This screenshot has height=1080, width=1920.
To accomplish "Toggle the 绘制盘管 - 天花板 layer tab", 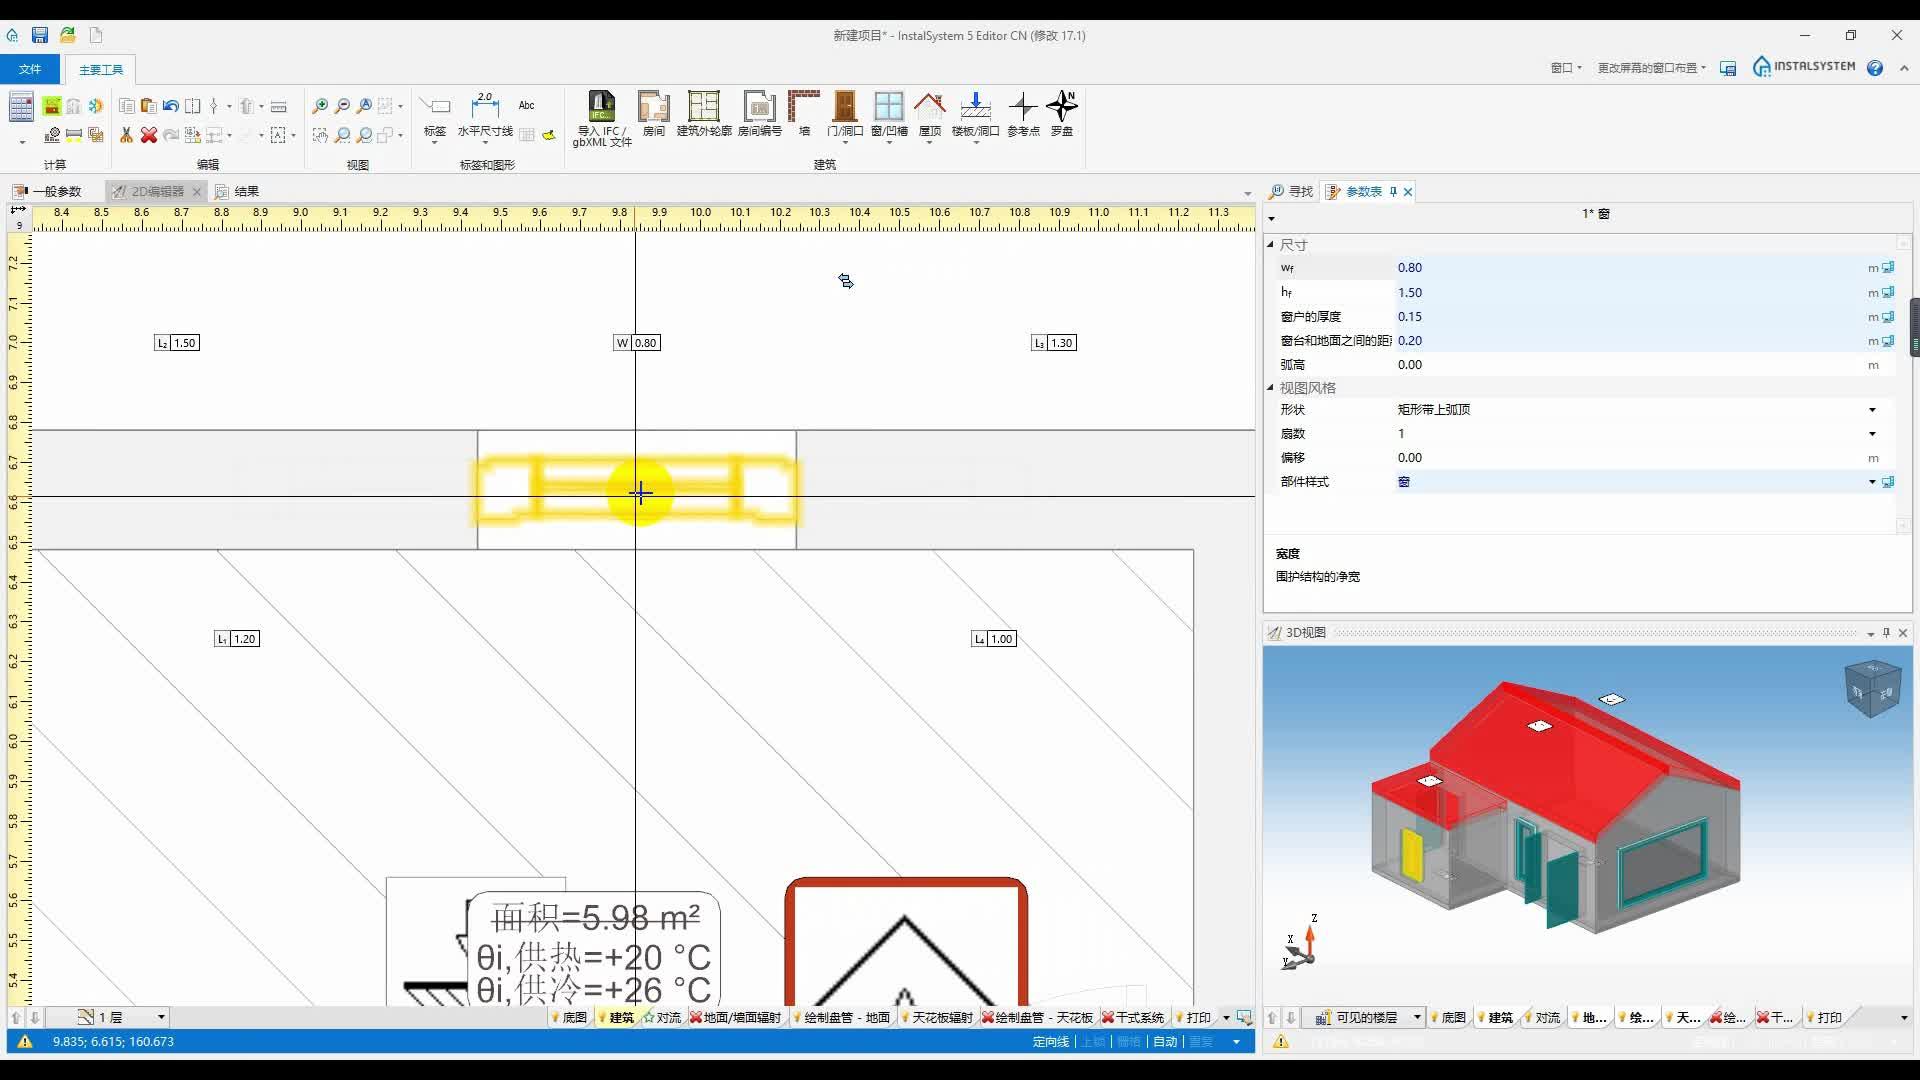I will [1038, 1017].
